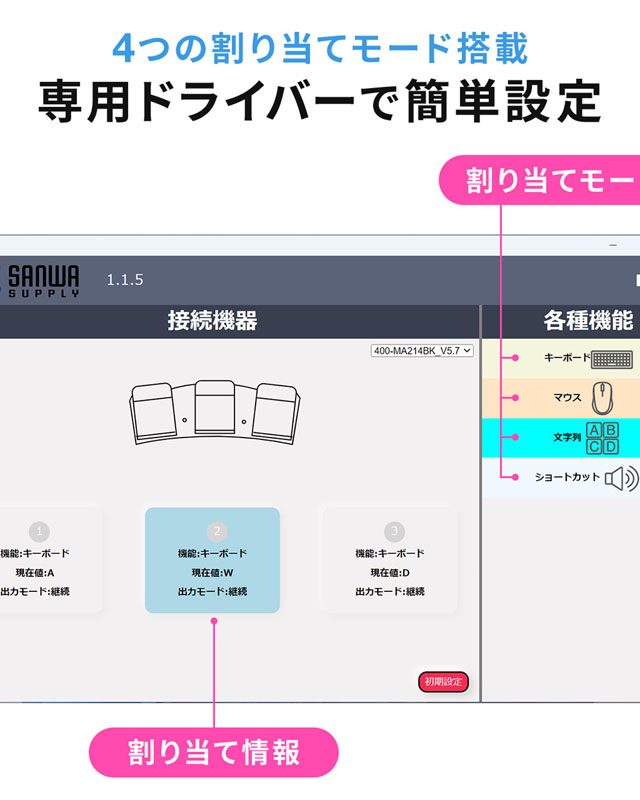The width and height of the screenshot is (640, 800).
Task: Open the 400-MA214BK_V5.7 device dropdown
Action: click(422, 352)
